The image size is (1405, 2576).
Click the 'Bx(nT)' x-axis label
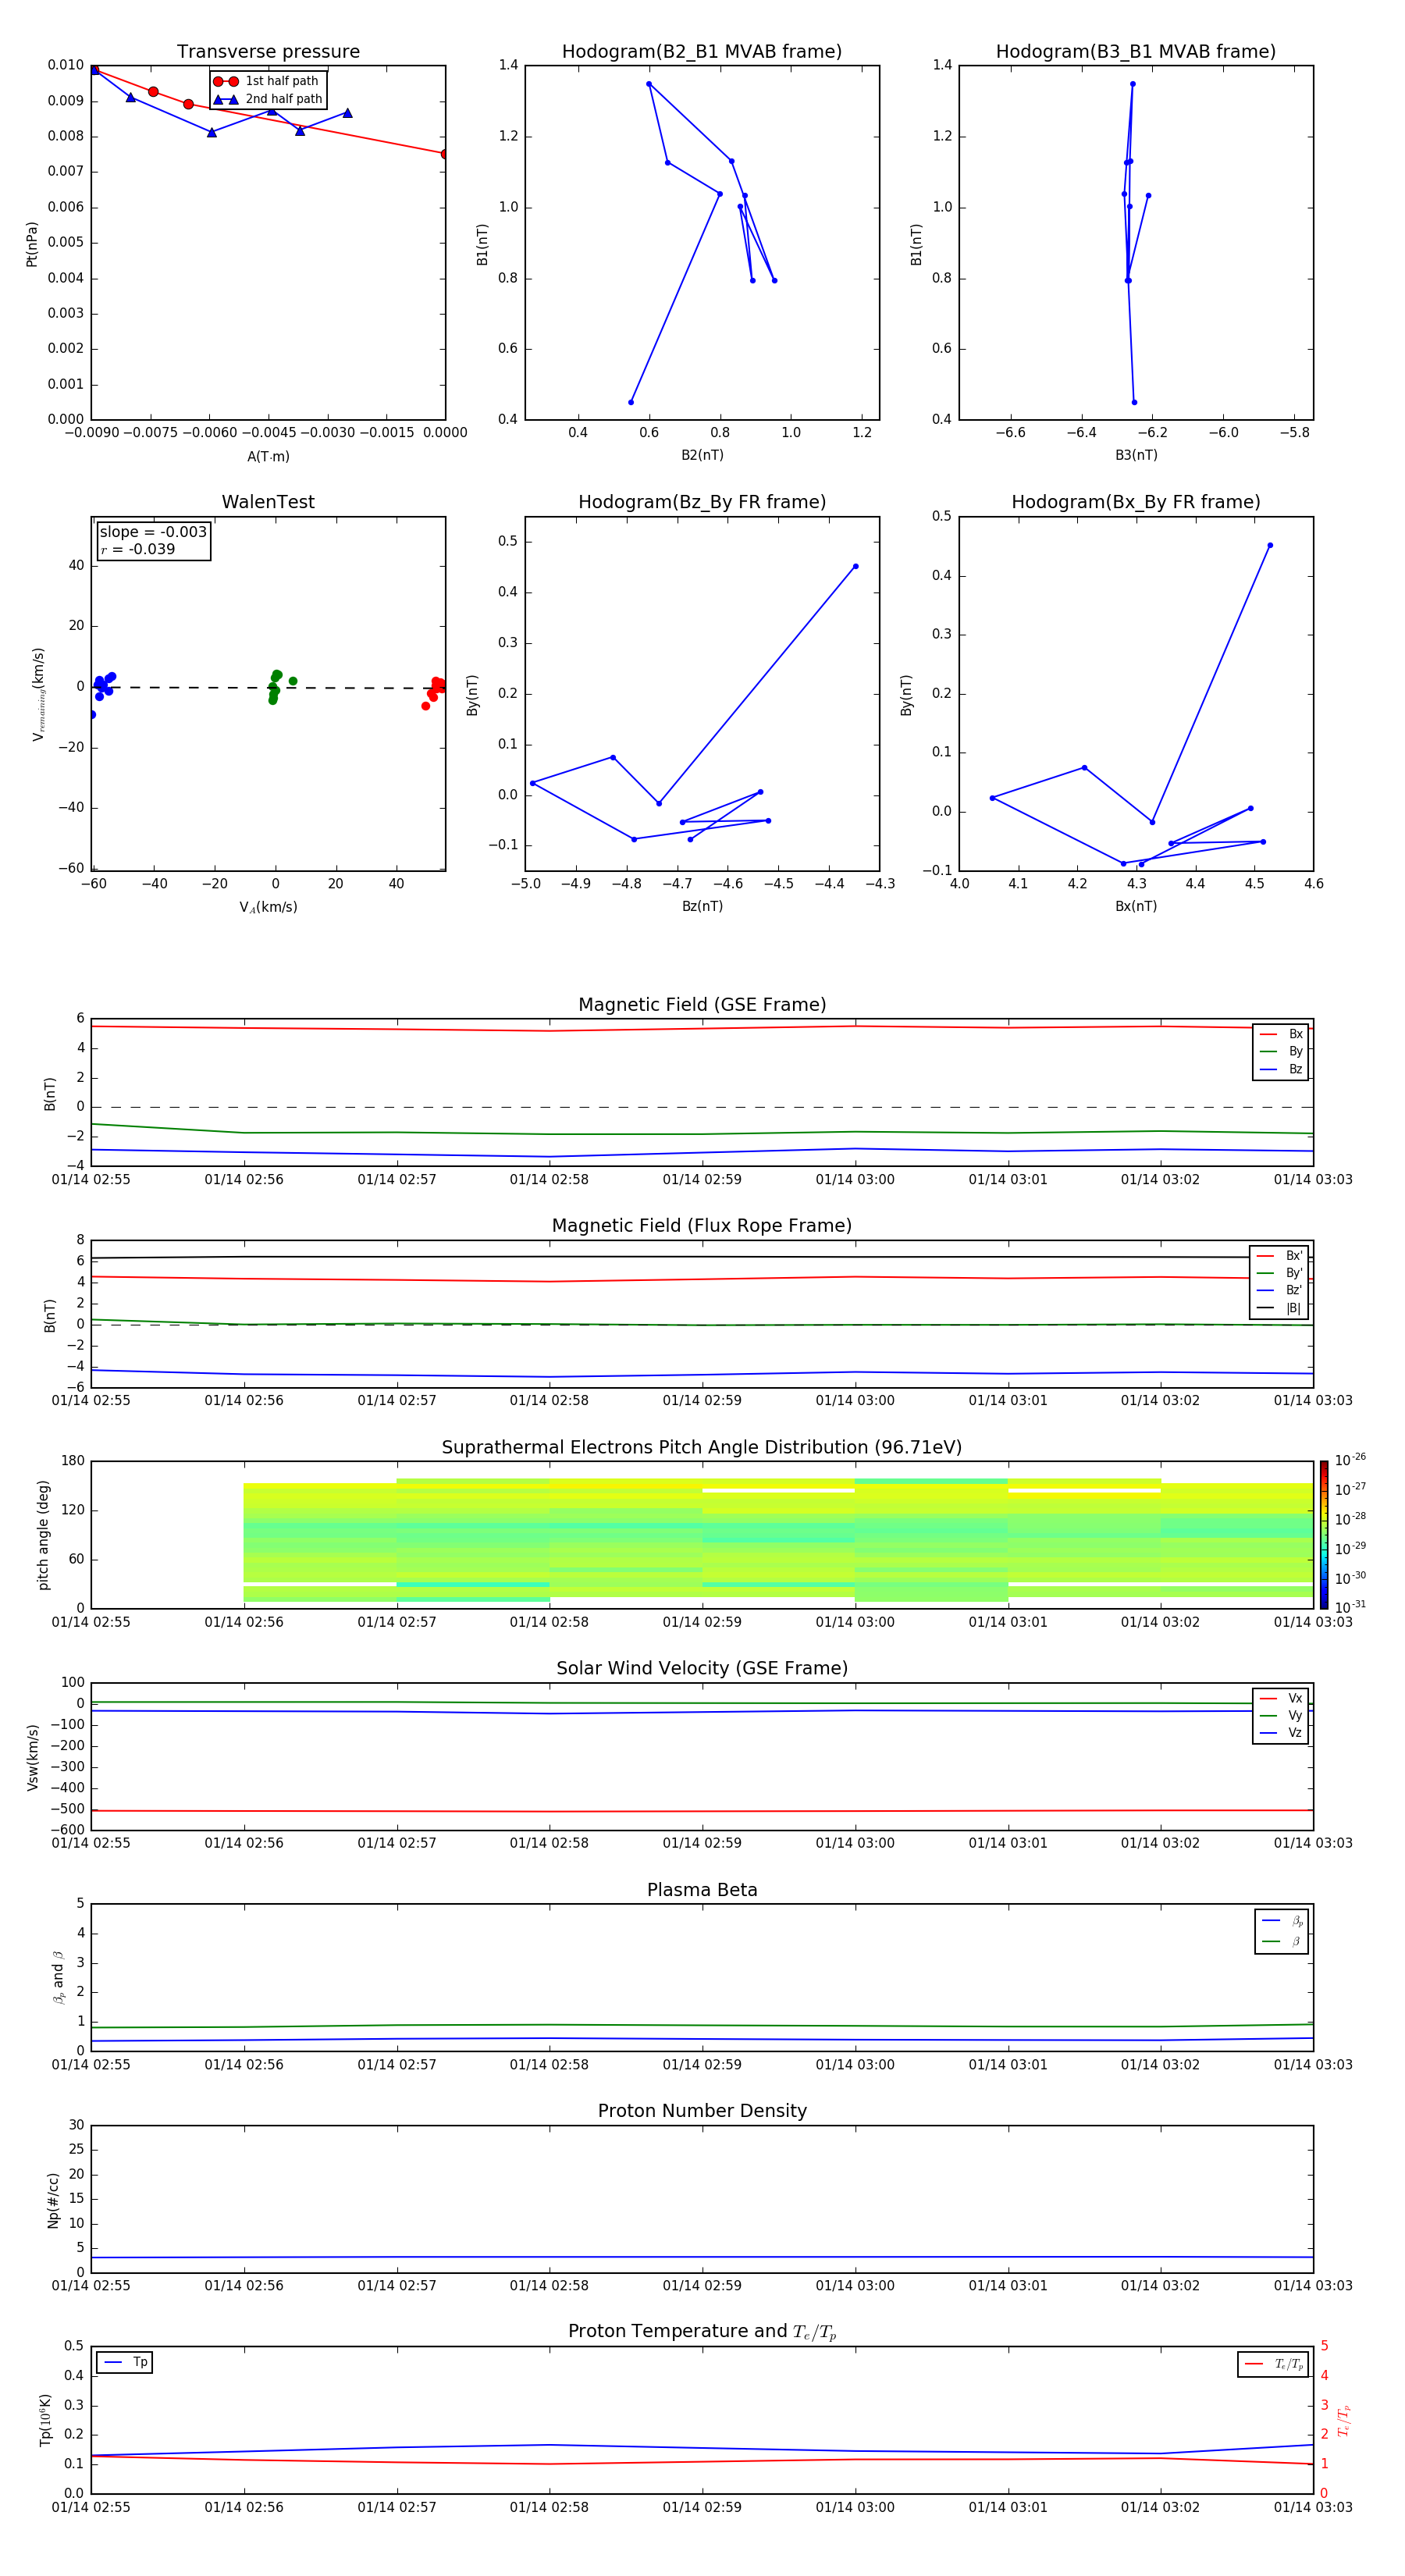(1136, 907)
